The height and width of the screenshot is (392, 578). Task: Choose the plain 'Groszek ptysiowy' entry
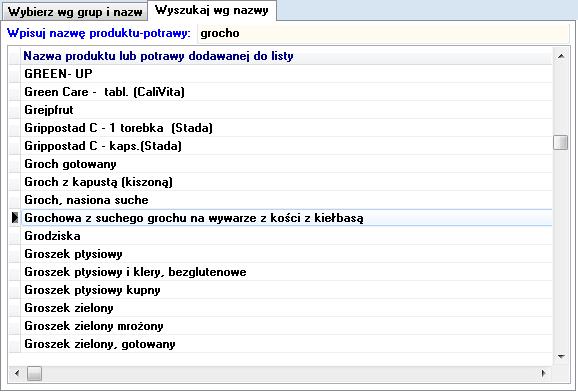pyautogui.click(x=287, y=254)
